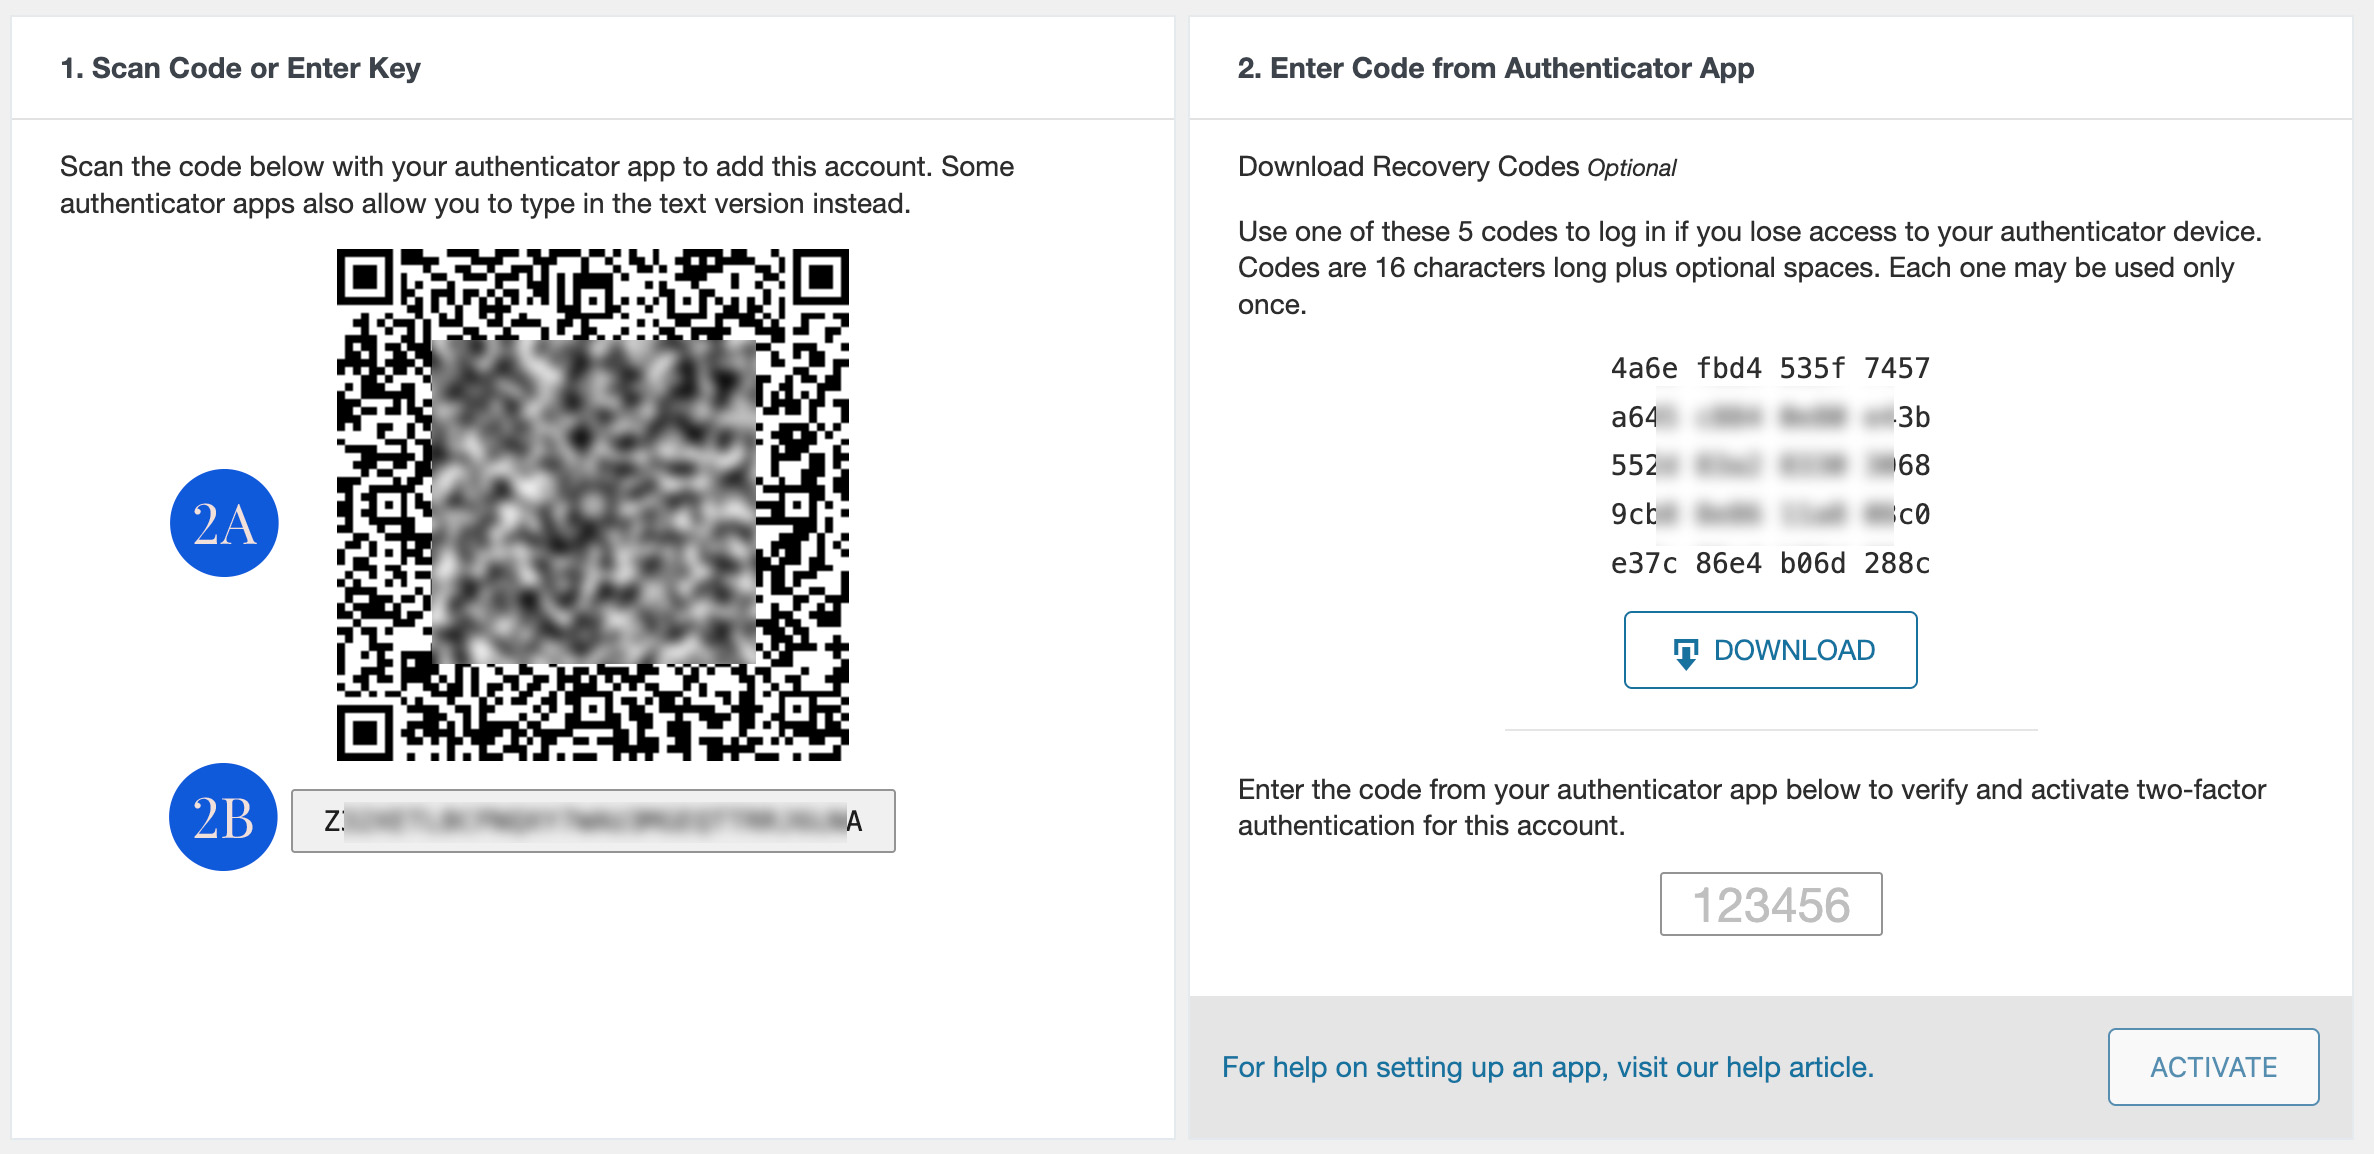Click Enter Code from Authenticator App heading
The height and width of the screenshot is (1154, 2374).
(1496, 68)
